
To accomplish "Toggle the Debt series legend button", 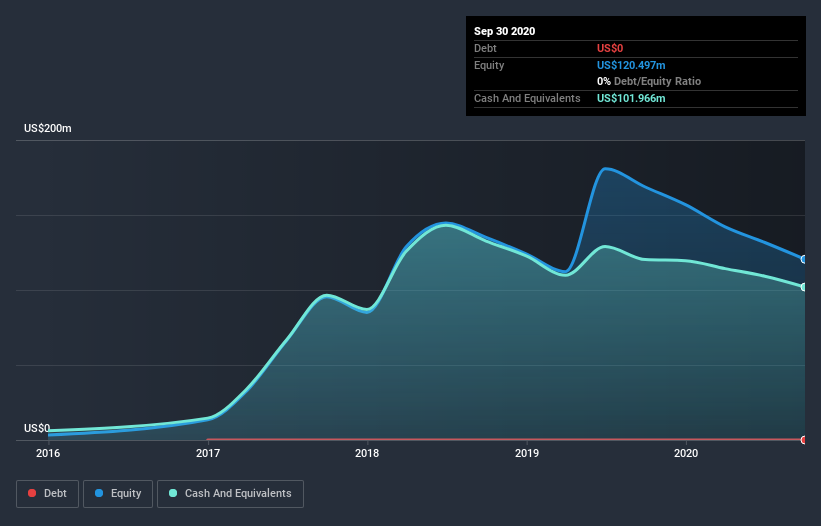I will (x=47, y=494).
